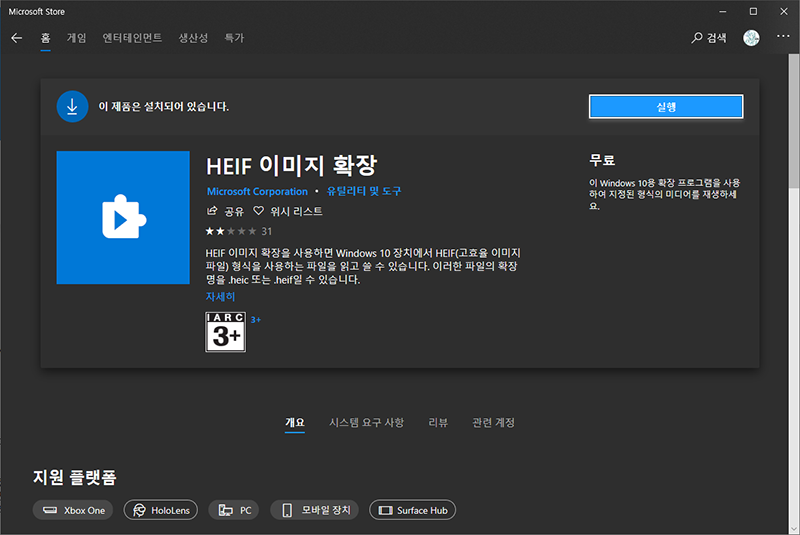This screenshot has width=800, height=535.
Task: Click the 지원 플랫폼 heading
Action: (75, 477)
